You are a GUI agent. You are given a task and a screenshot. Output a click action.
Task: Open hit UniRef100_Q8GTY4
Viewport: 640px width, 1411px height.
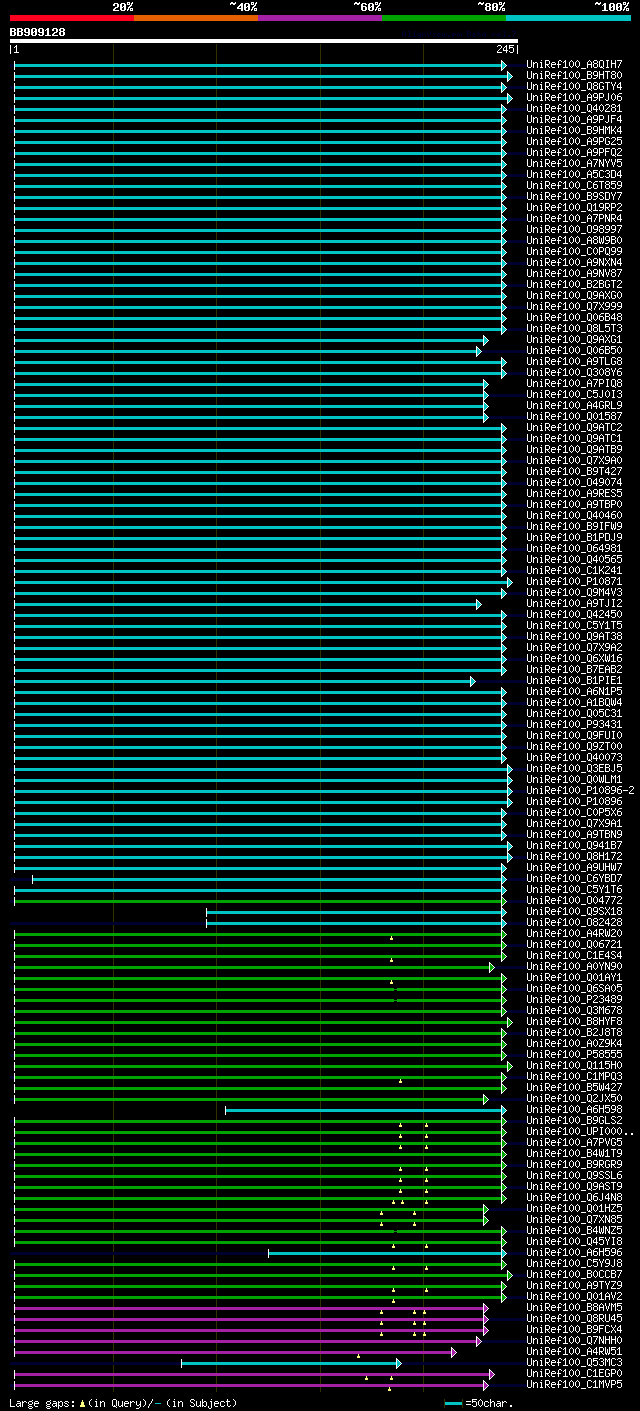click(x=574, y=86)
